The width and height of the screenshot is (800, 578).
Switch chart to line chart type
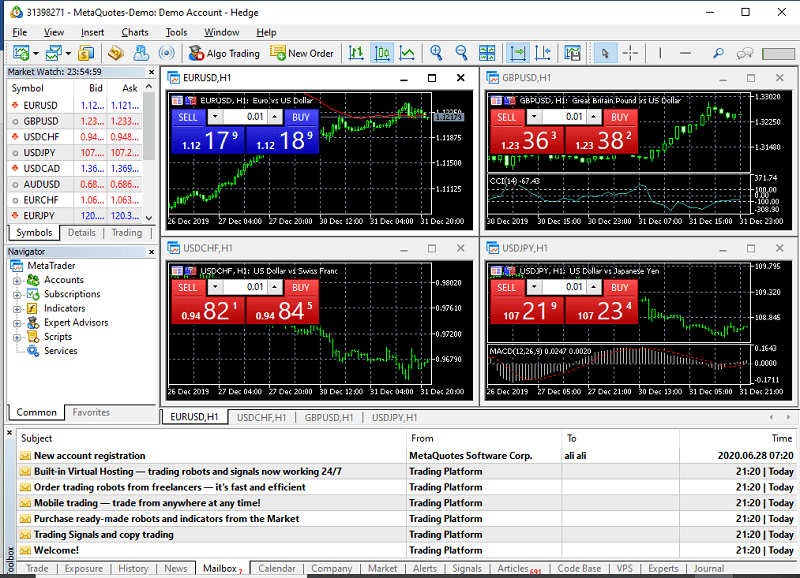tap(407, 53)
